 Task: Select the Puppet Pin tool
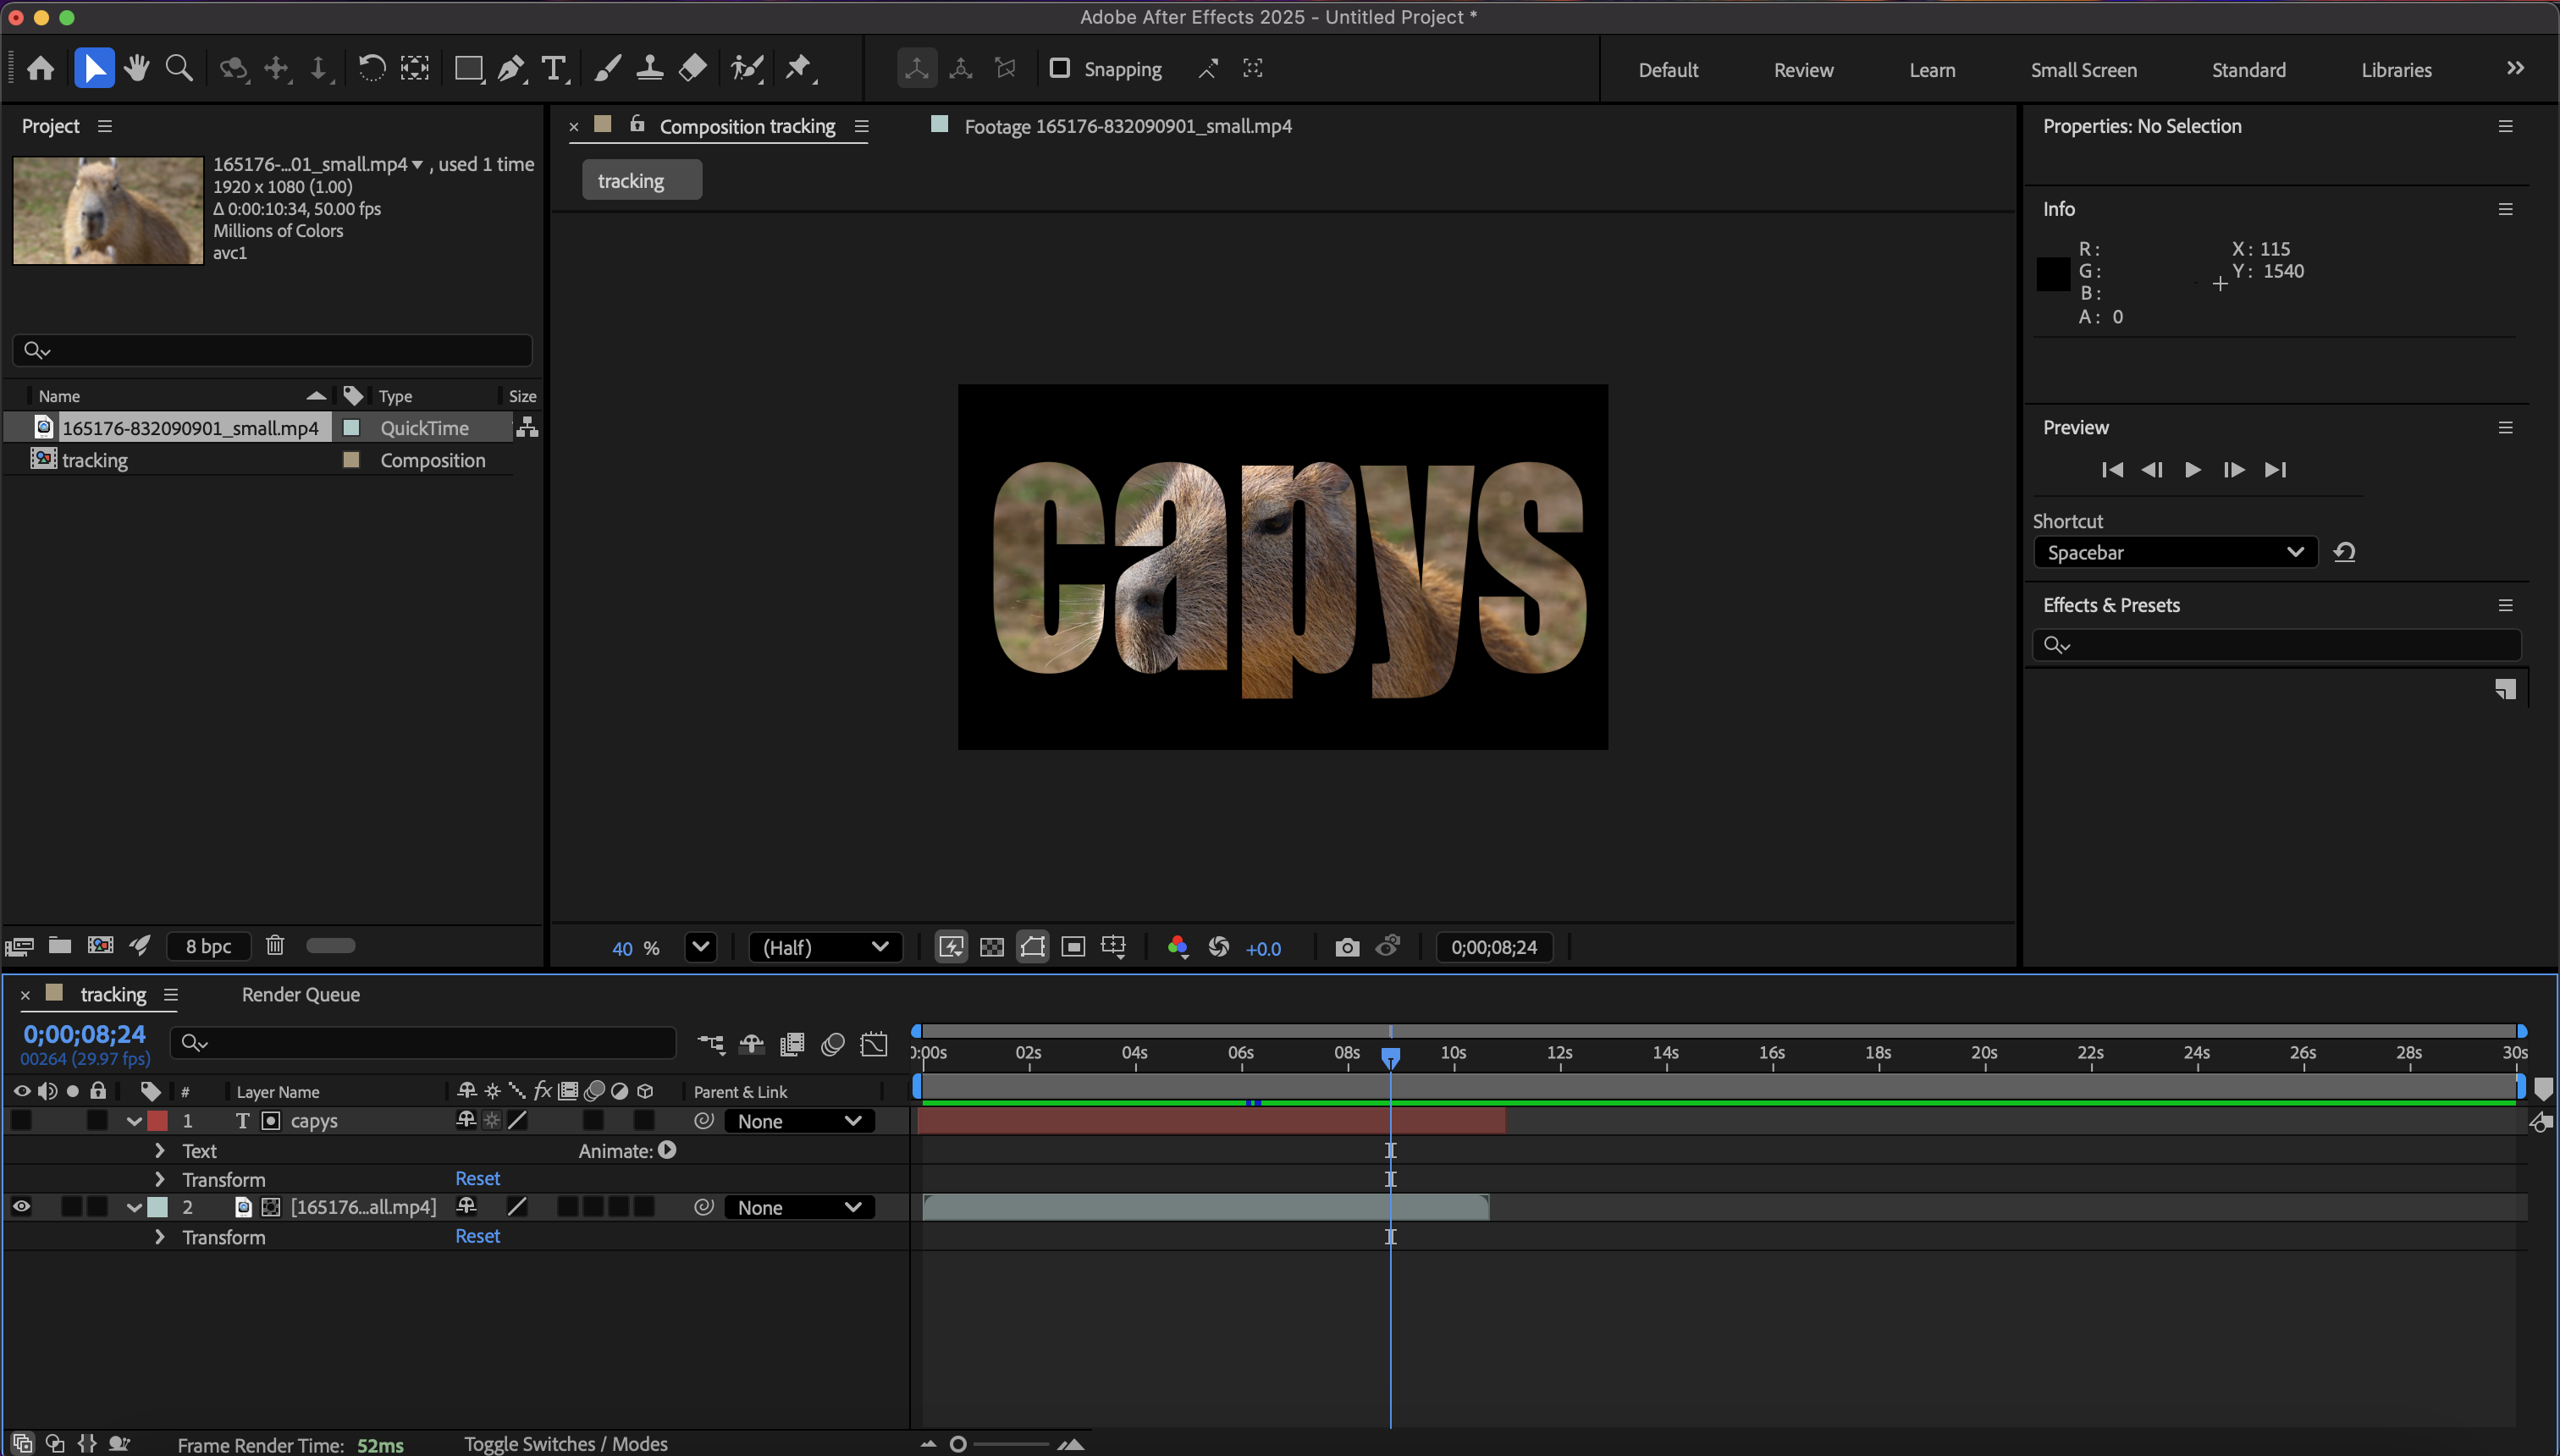pos(798,68)
